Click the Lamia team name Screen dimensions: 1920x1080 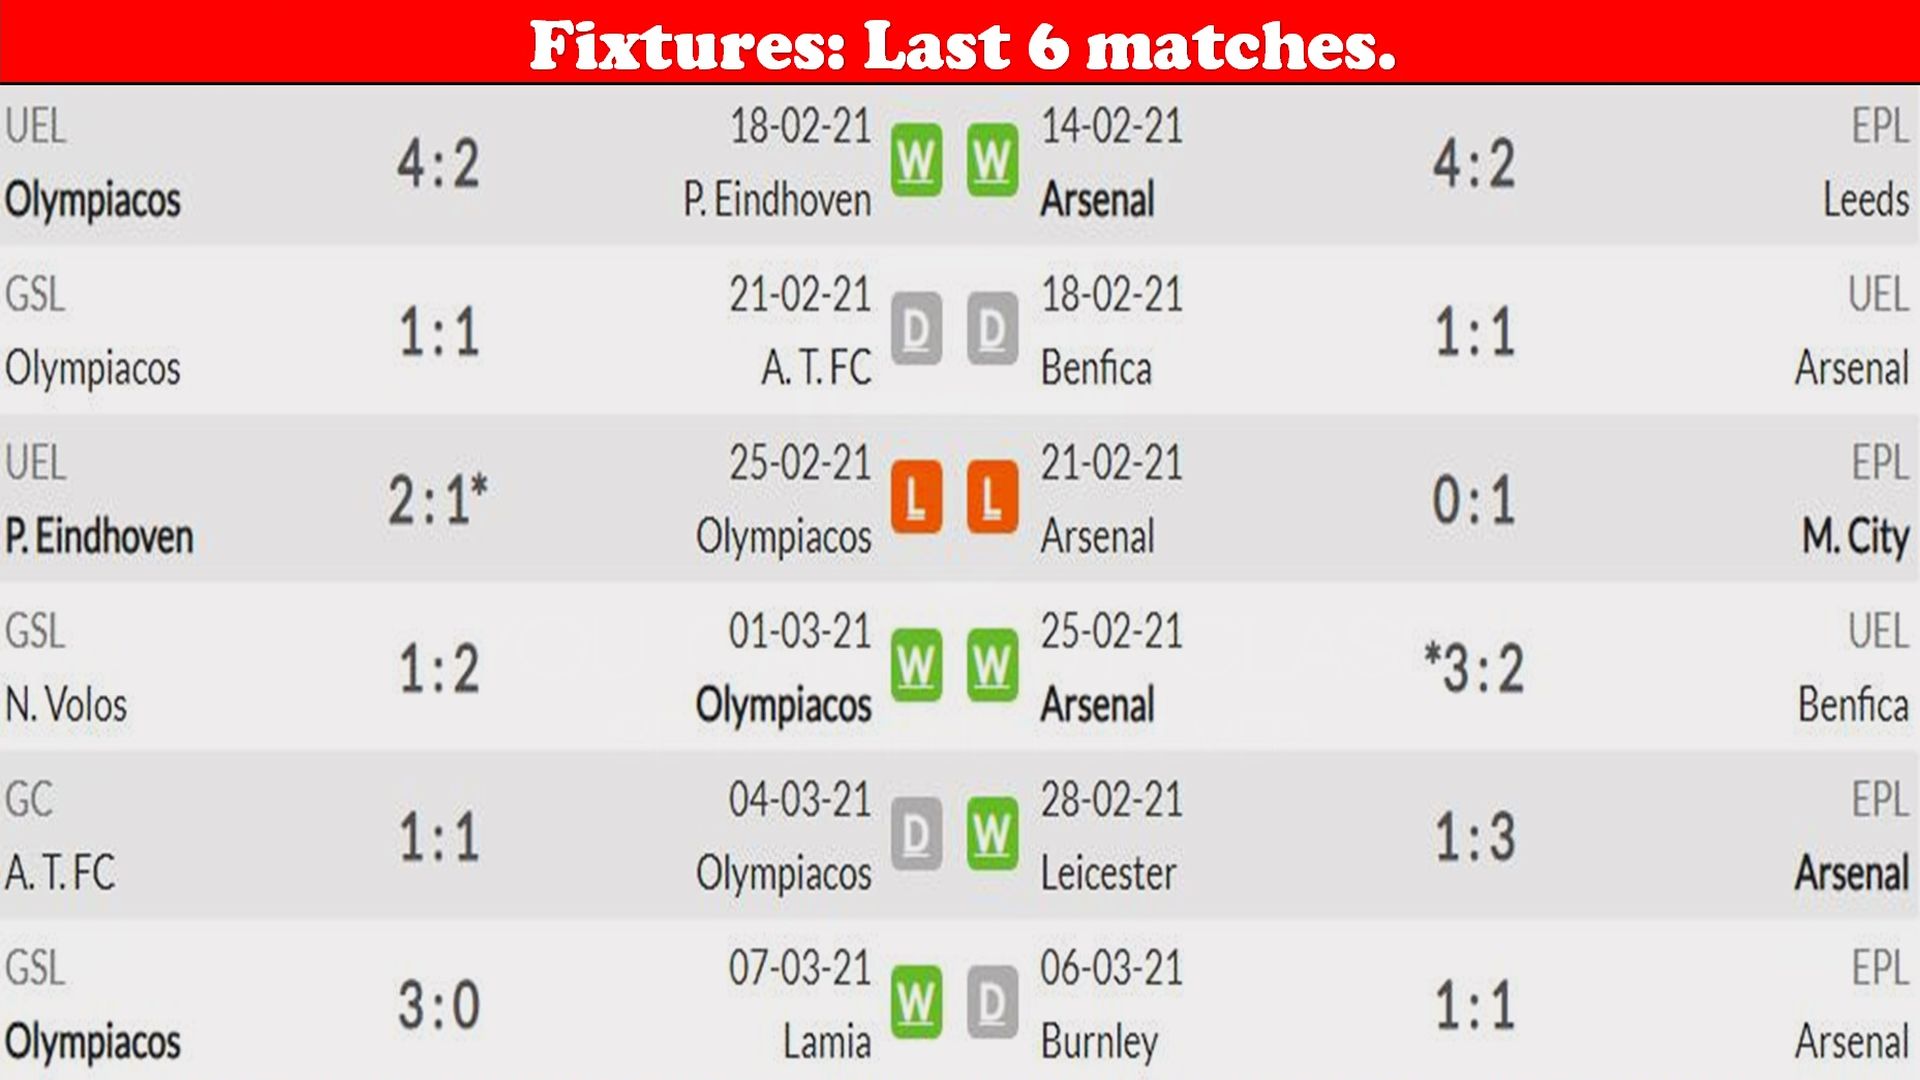tap(827, 1042)
